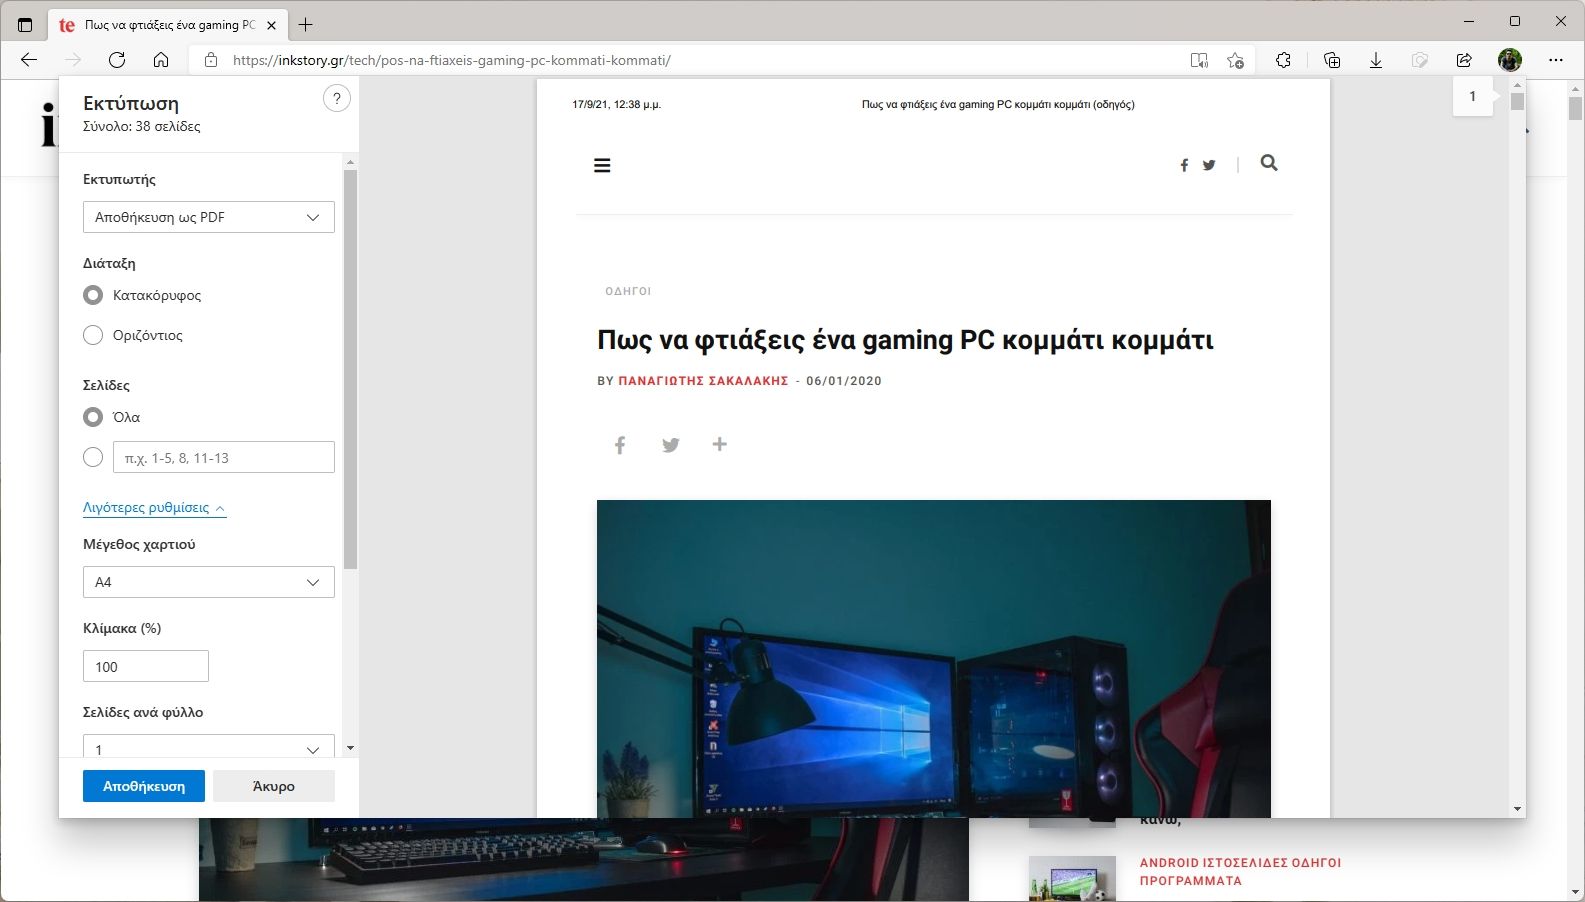Open the Share button
Image resolution: width=1585 pixels, height=902 pixels.
click(1464, 60)
